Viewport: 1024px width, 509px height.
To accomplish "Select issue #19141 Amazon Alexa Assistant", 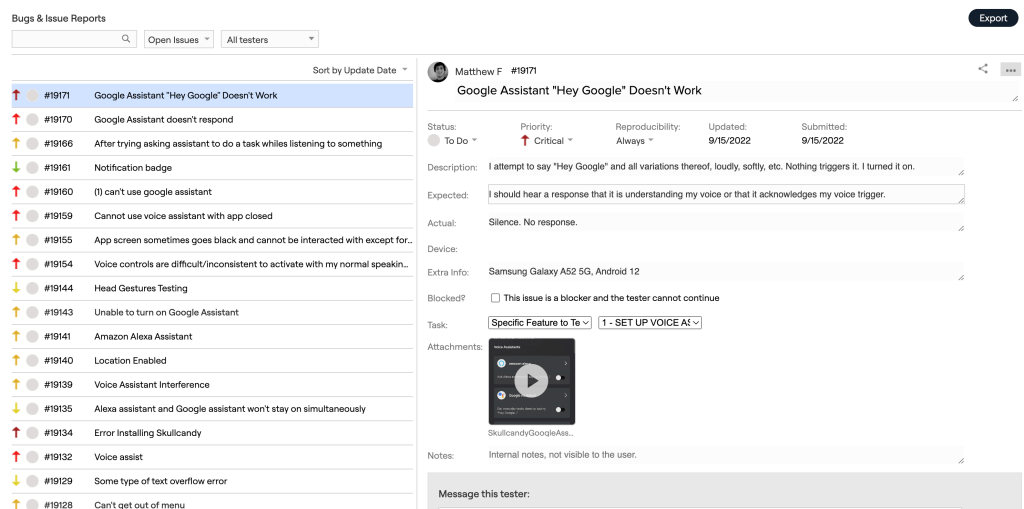I will coord(143,336).
